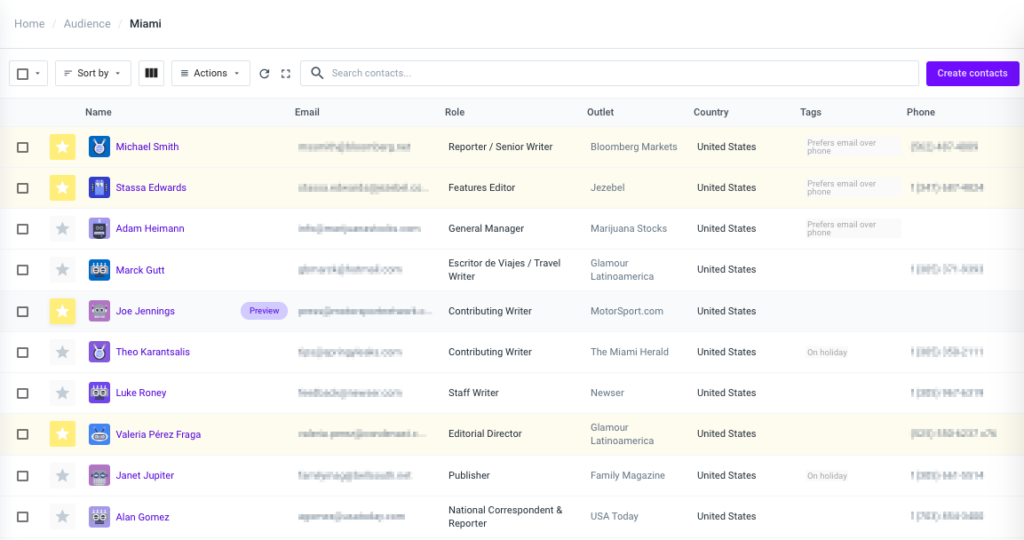Click Alan Gomez's avatar icon

click(x=99, y=517)
